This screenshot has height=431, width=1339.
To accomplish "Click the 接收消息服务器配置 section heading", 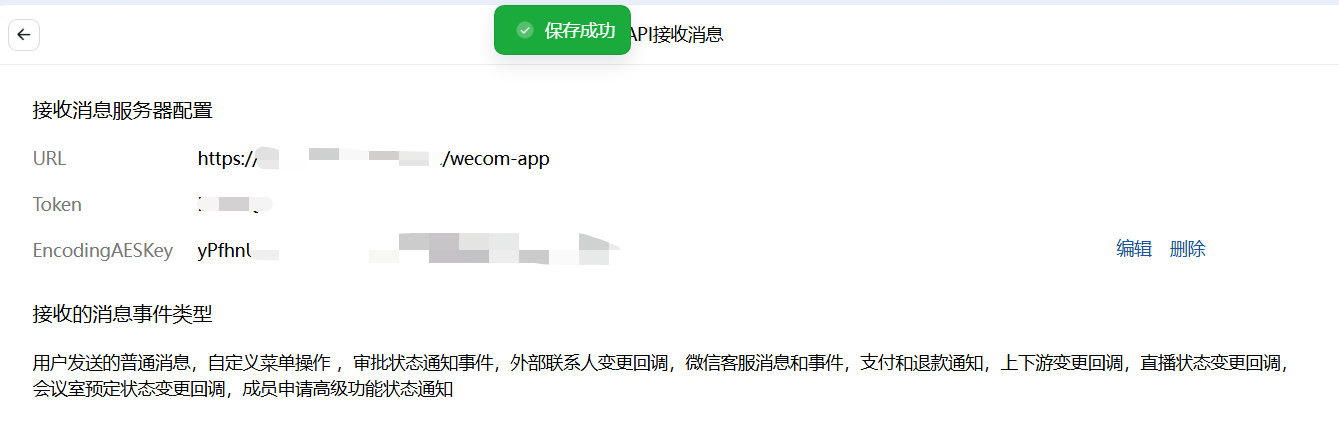I will tap(122, 110).
